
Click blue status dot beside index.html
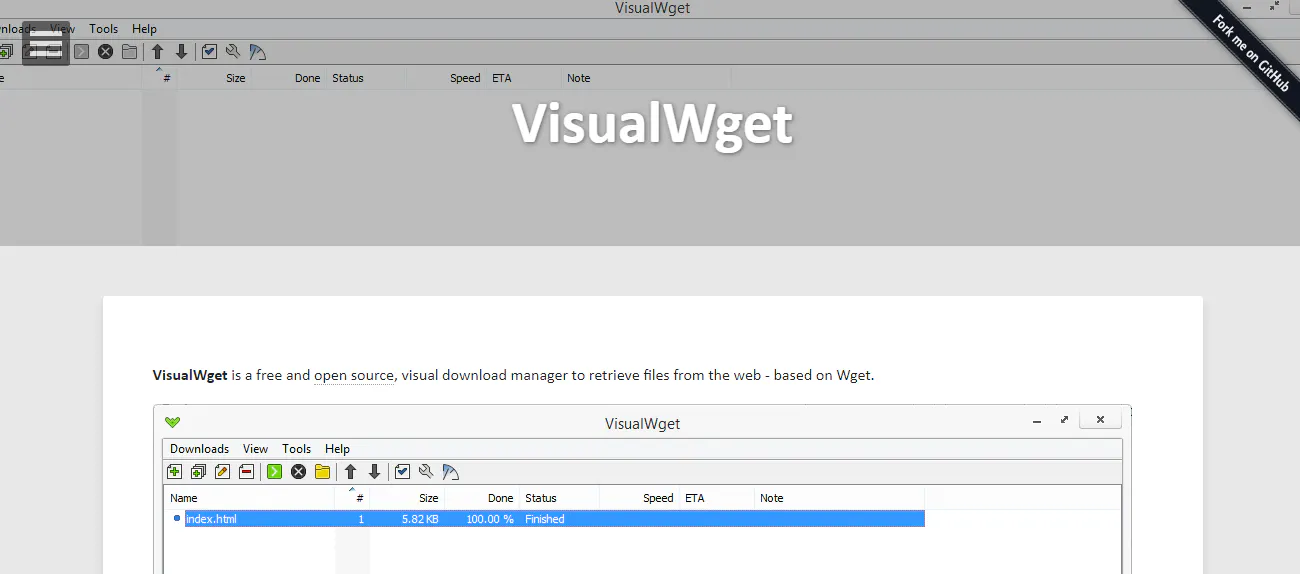[177, 518]
